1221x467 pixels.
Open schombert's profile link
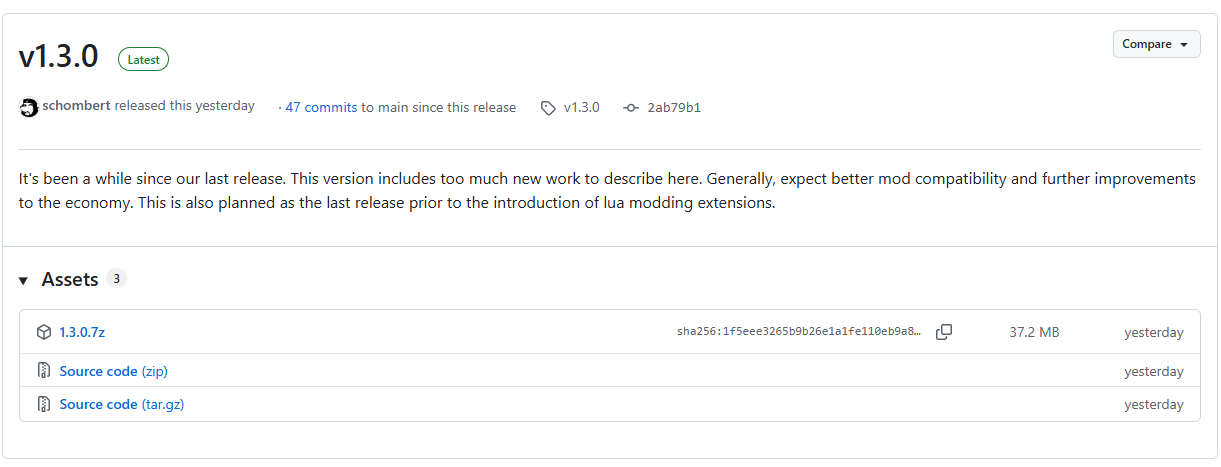(77, 106)
